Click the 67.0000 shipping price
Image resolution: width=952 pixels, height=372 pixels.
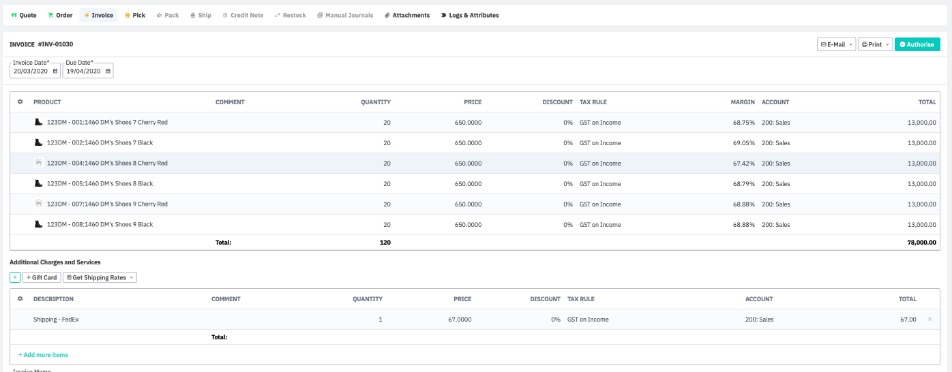point(459,319)
